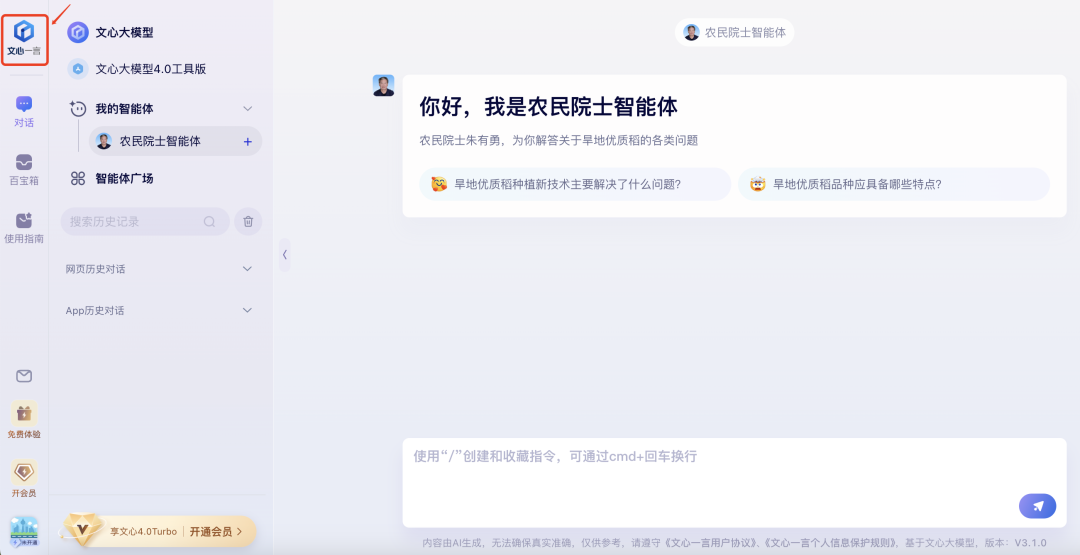Screen dimensions: 1080x555
Task: Click the agent avatar beside the greeting
Action: tap(384, 85)
